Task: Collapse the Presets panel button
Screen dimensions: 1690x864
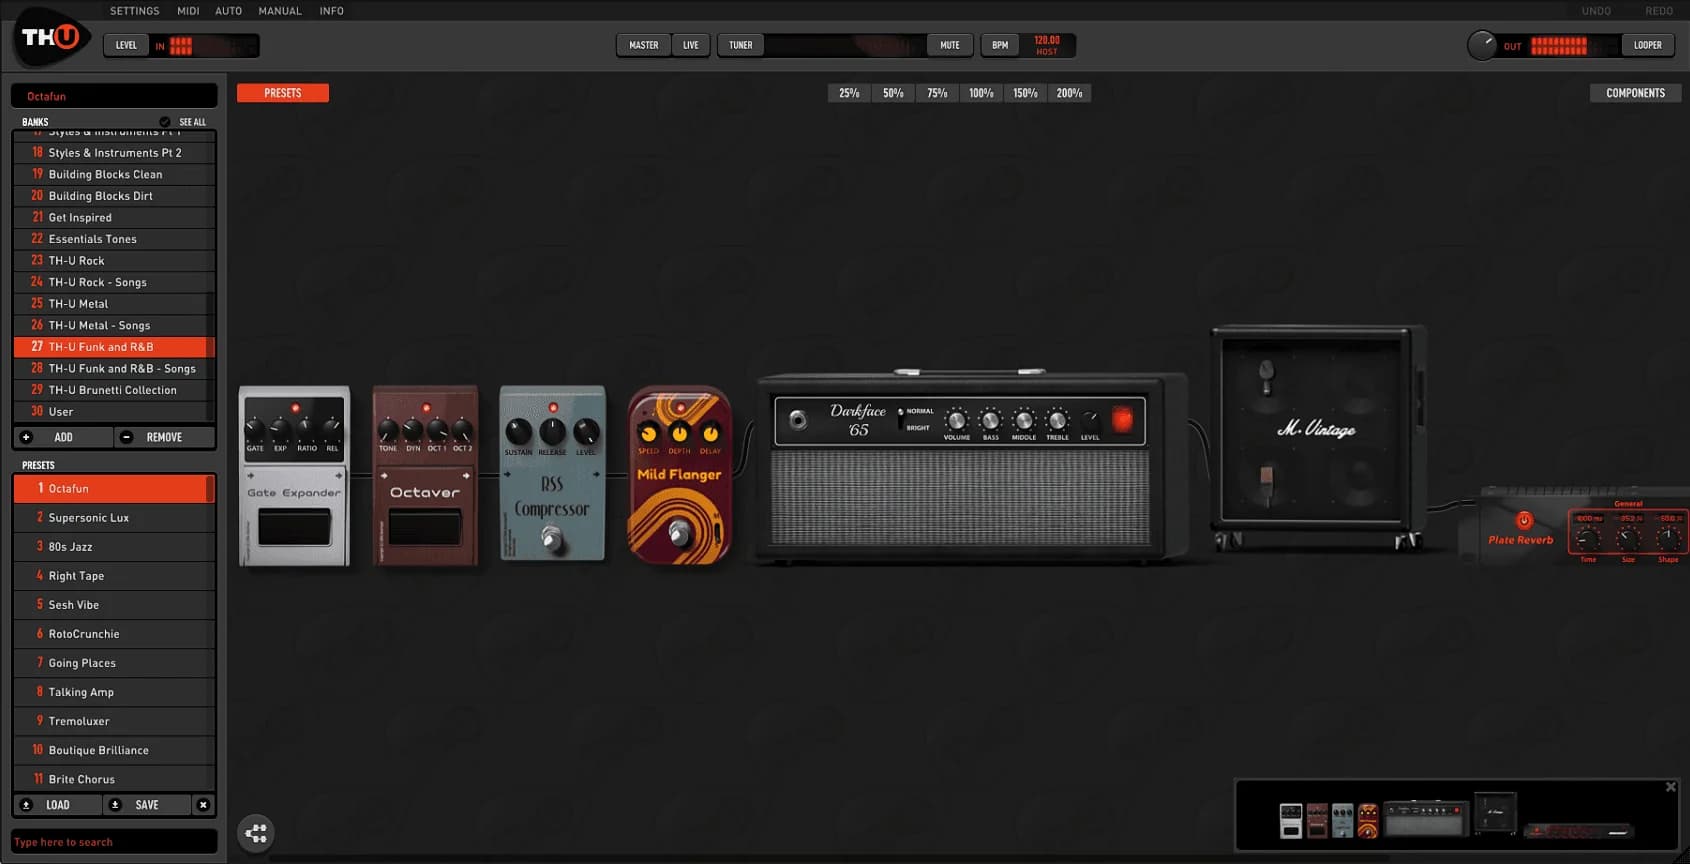Action: click(282, 93)
